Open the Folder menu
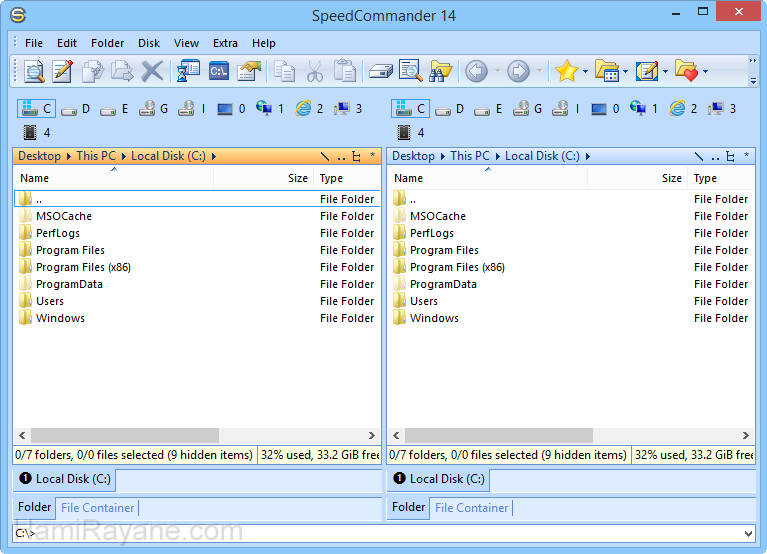 coord(108,43)
